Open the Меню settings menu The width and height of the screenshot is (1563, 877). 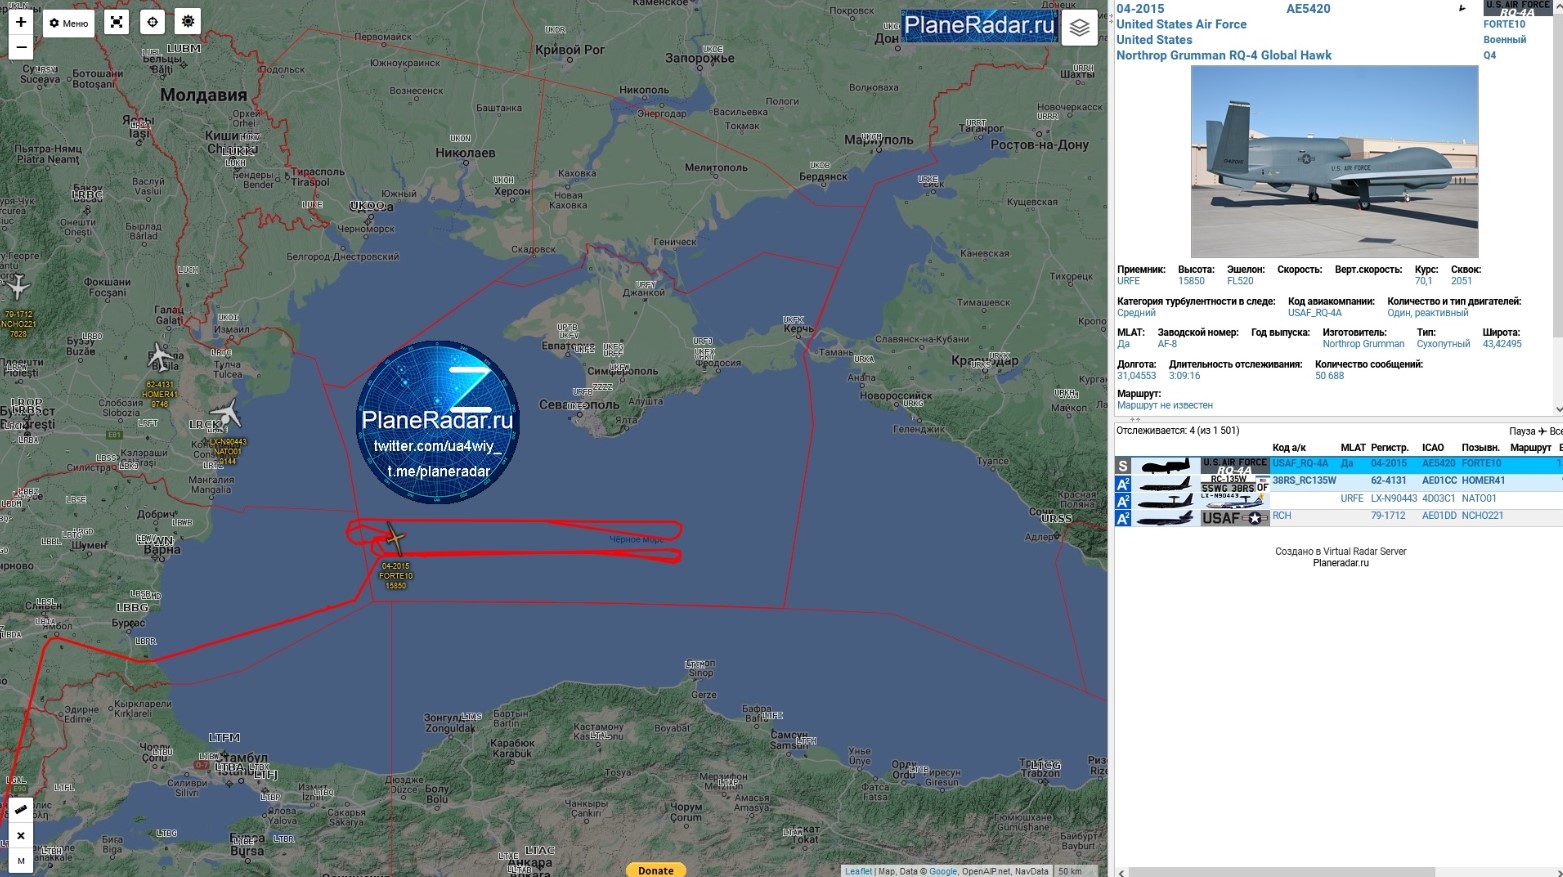69,23
